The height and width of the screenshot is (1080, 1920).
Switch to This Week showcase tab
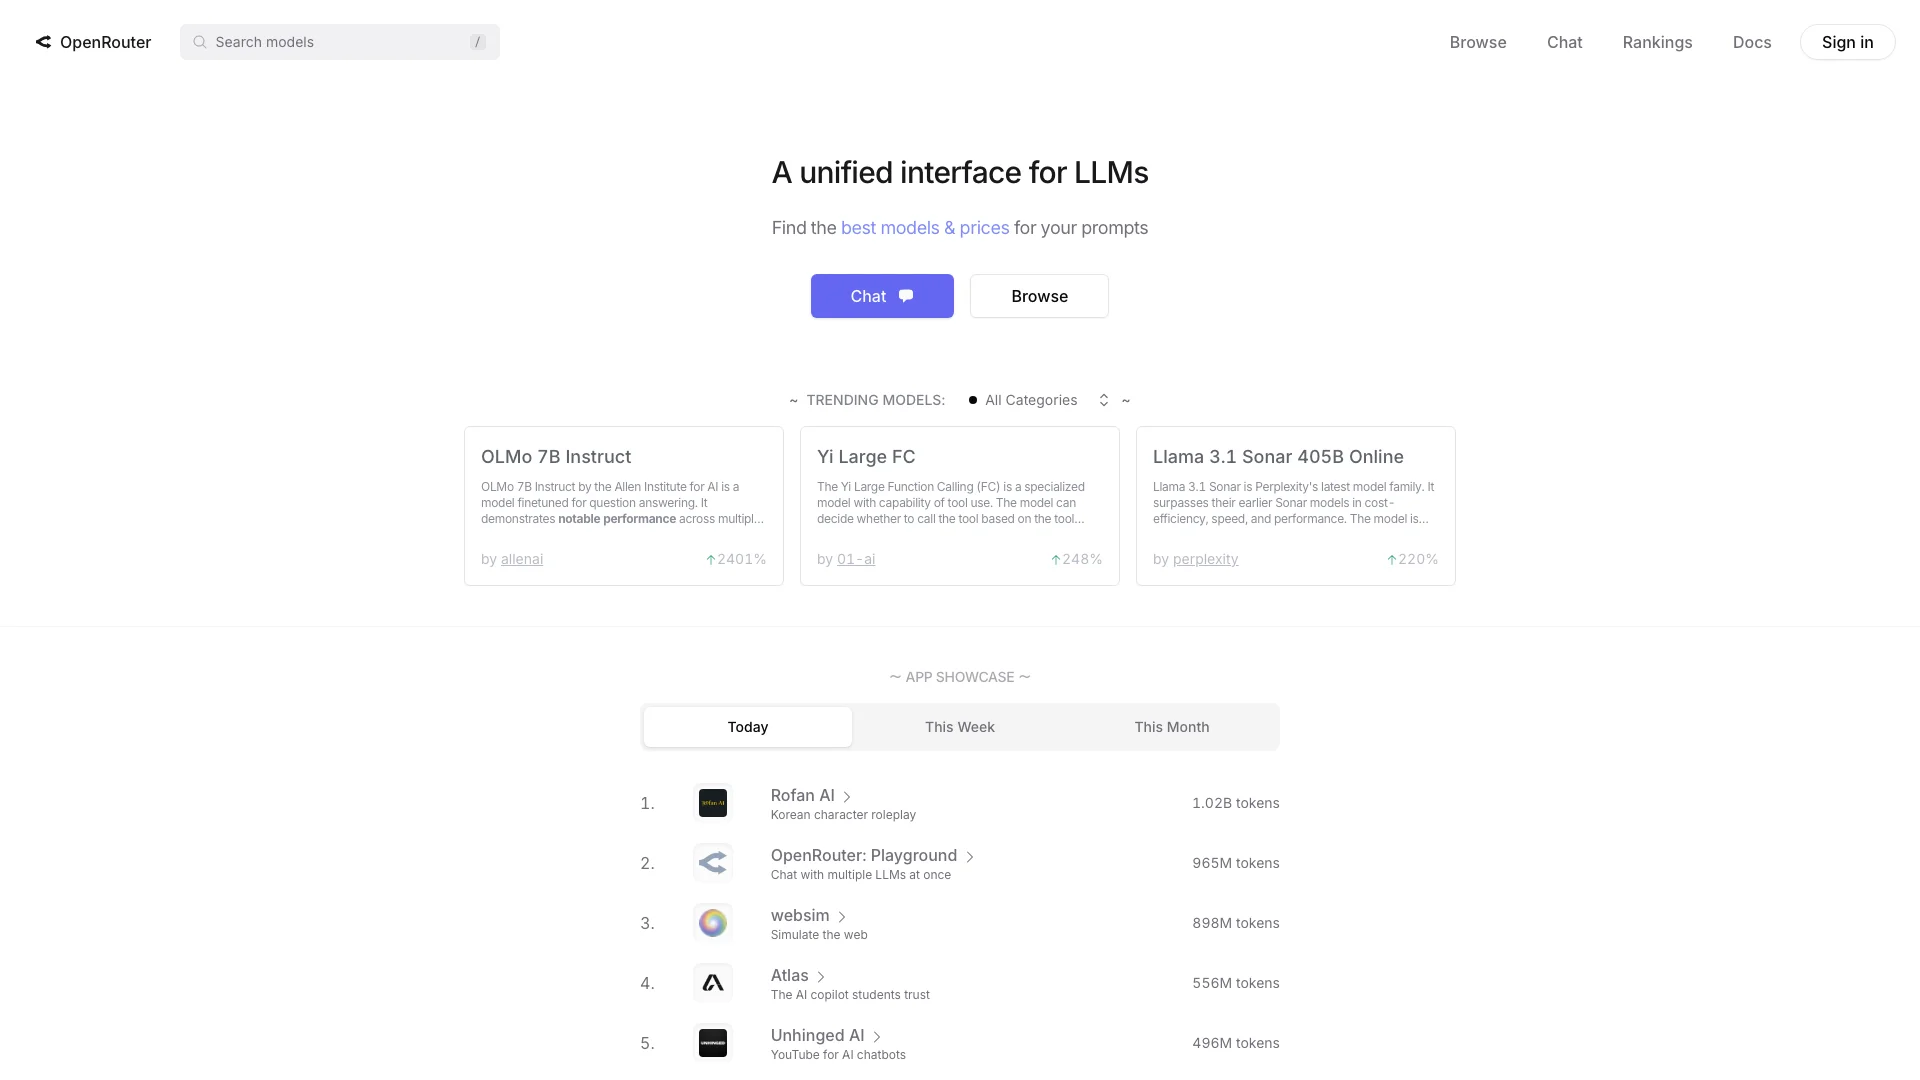tap(960, 727)
